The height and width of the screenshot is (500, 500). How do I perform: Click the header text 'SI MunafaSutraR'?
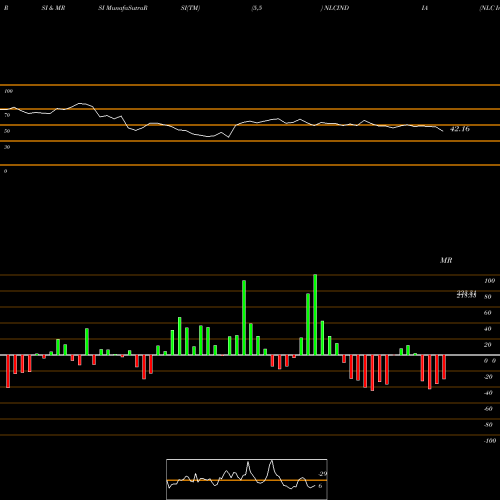(x=123, y=8)
